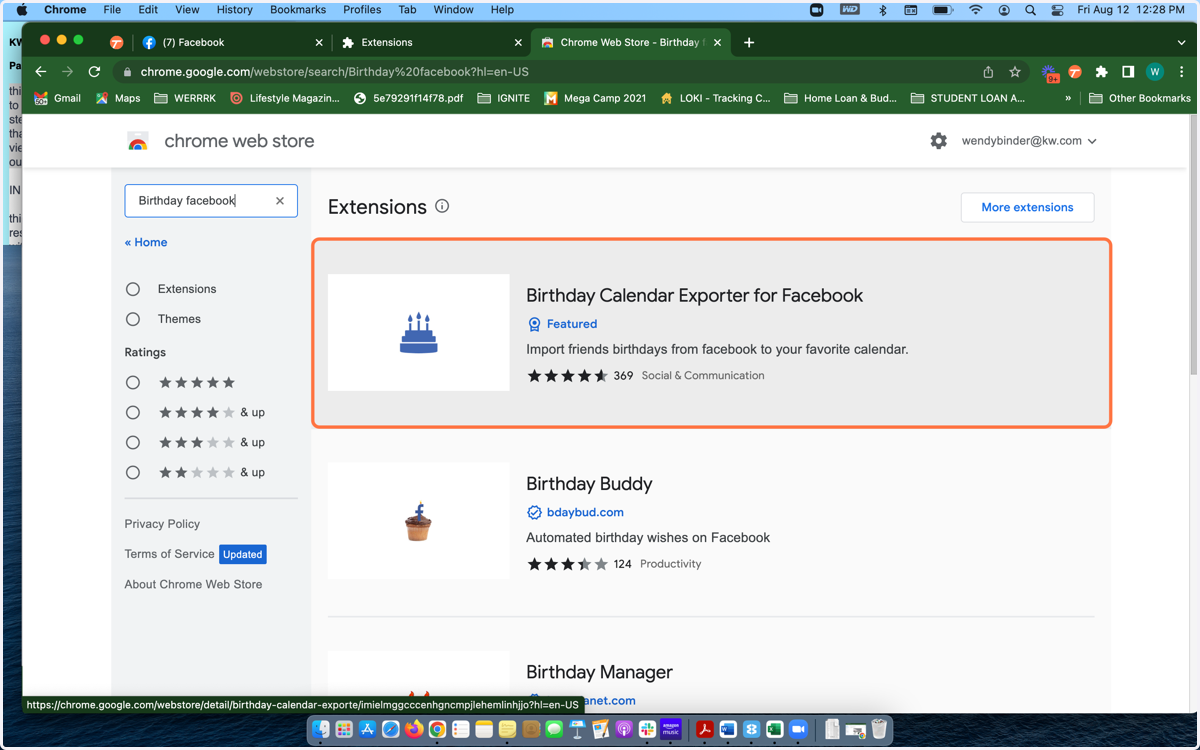Clear the search box with the X
1200x750 pixels.
tap(280, 201)
